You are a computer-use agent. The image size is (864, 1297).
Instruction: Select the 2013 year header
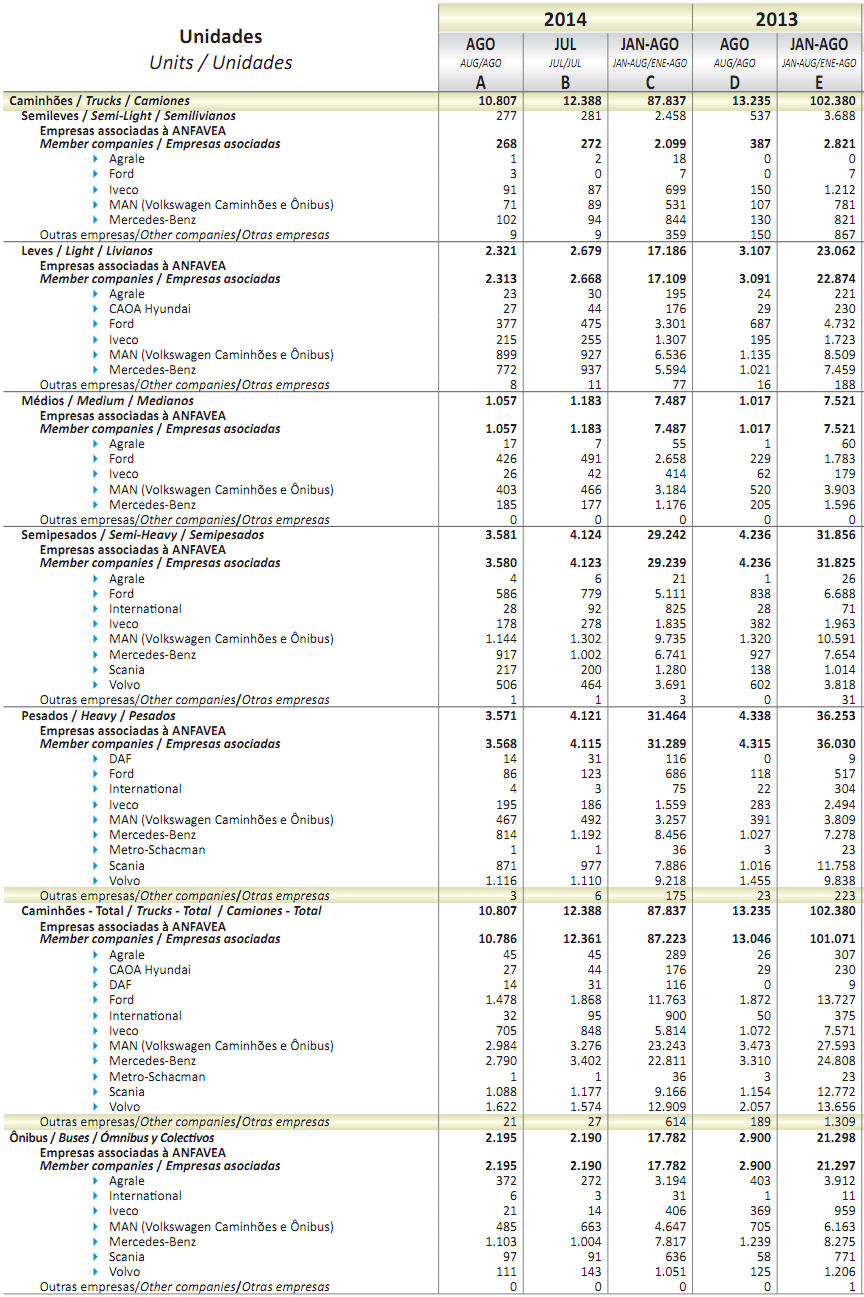click(777, 18)
